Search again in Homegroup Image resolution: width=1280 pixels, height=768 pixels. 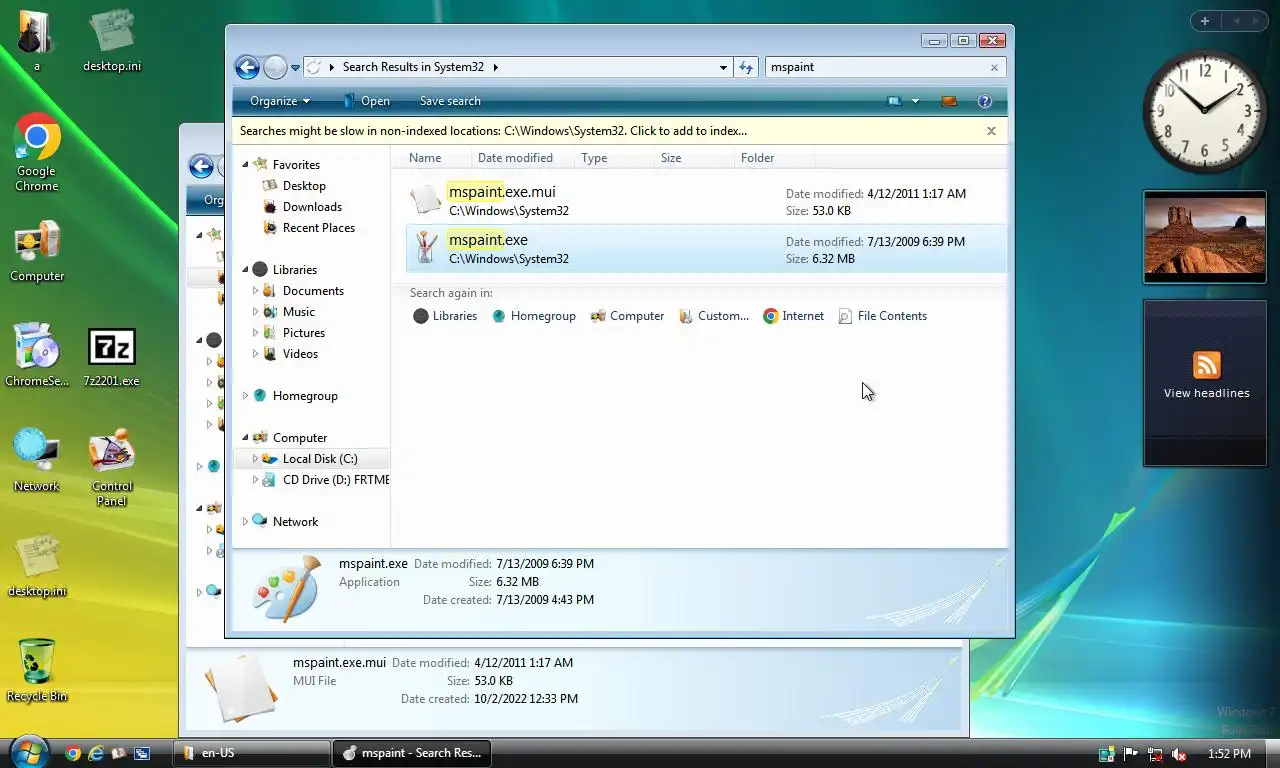tap(533, 316)
